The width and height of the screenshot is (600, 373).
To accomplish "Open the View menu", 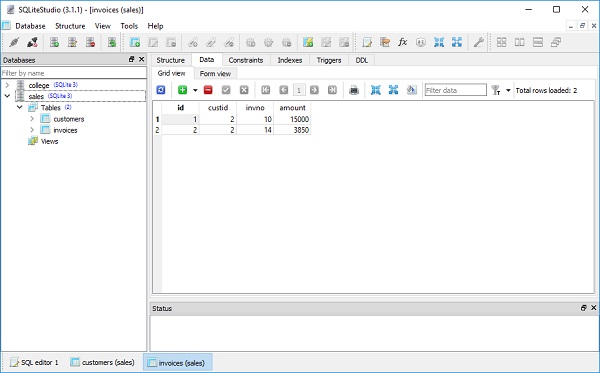I will tap(103, 26).
